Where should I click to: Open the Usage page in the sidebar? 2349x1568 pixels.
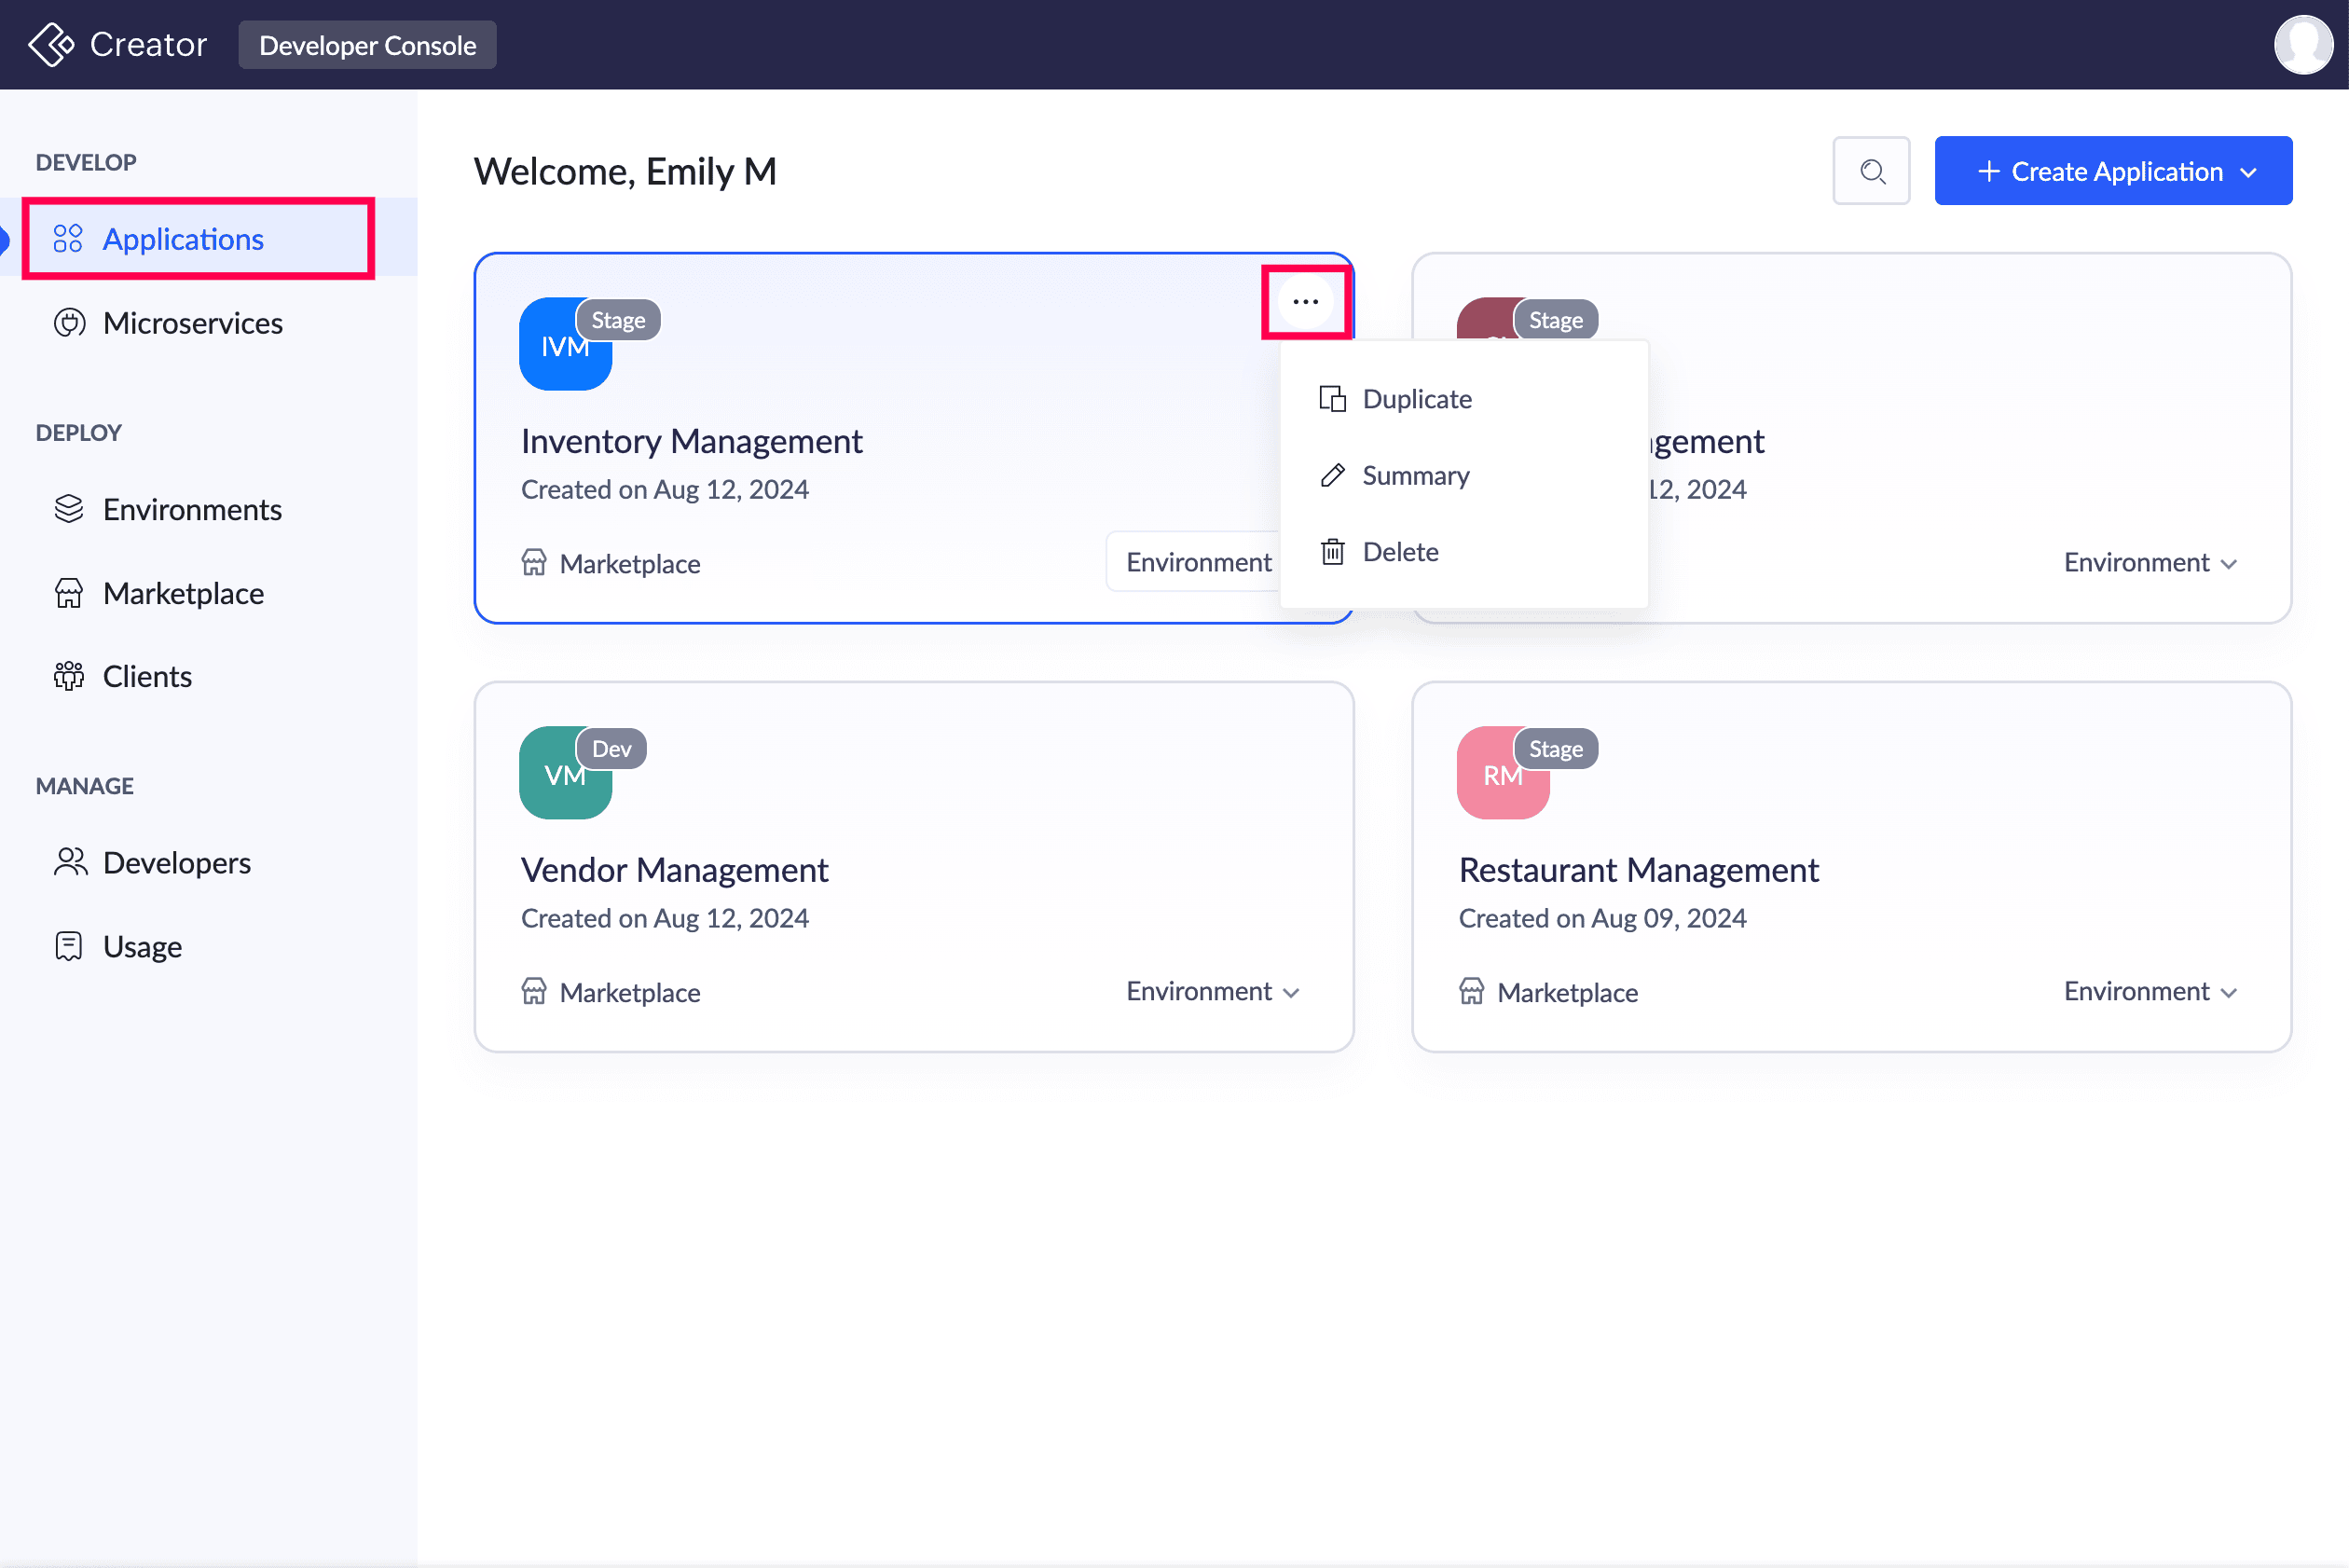(x=142, y=947)
